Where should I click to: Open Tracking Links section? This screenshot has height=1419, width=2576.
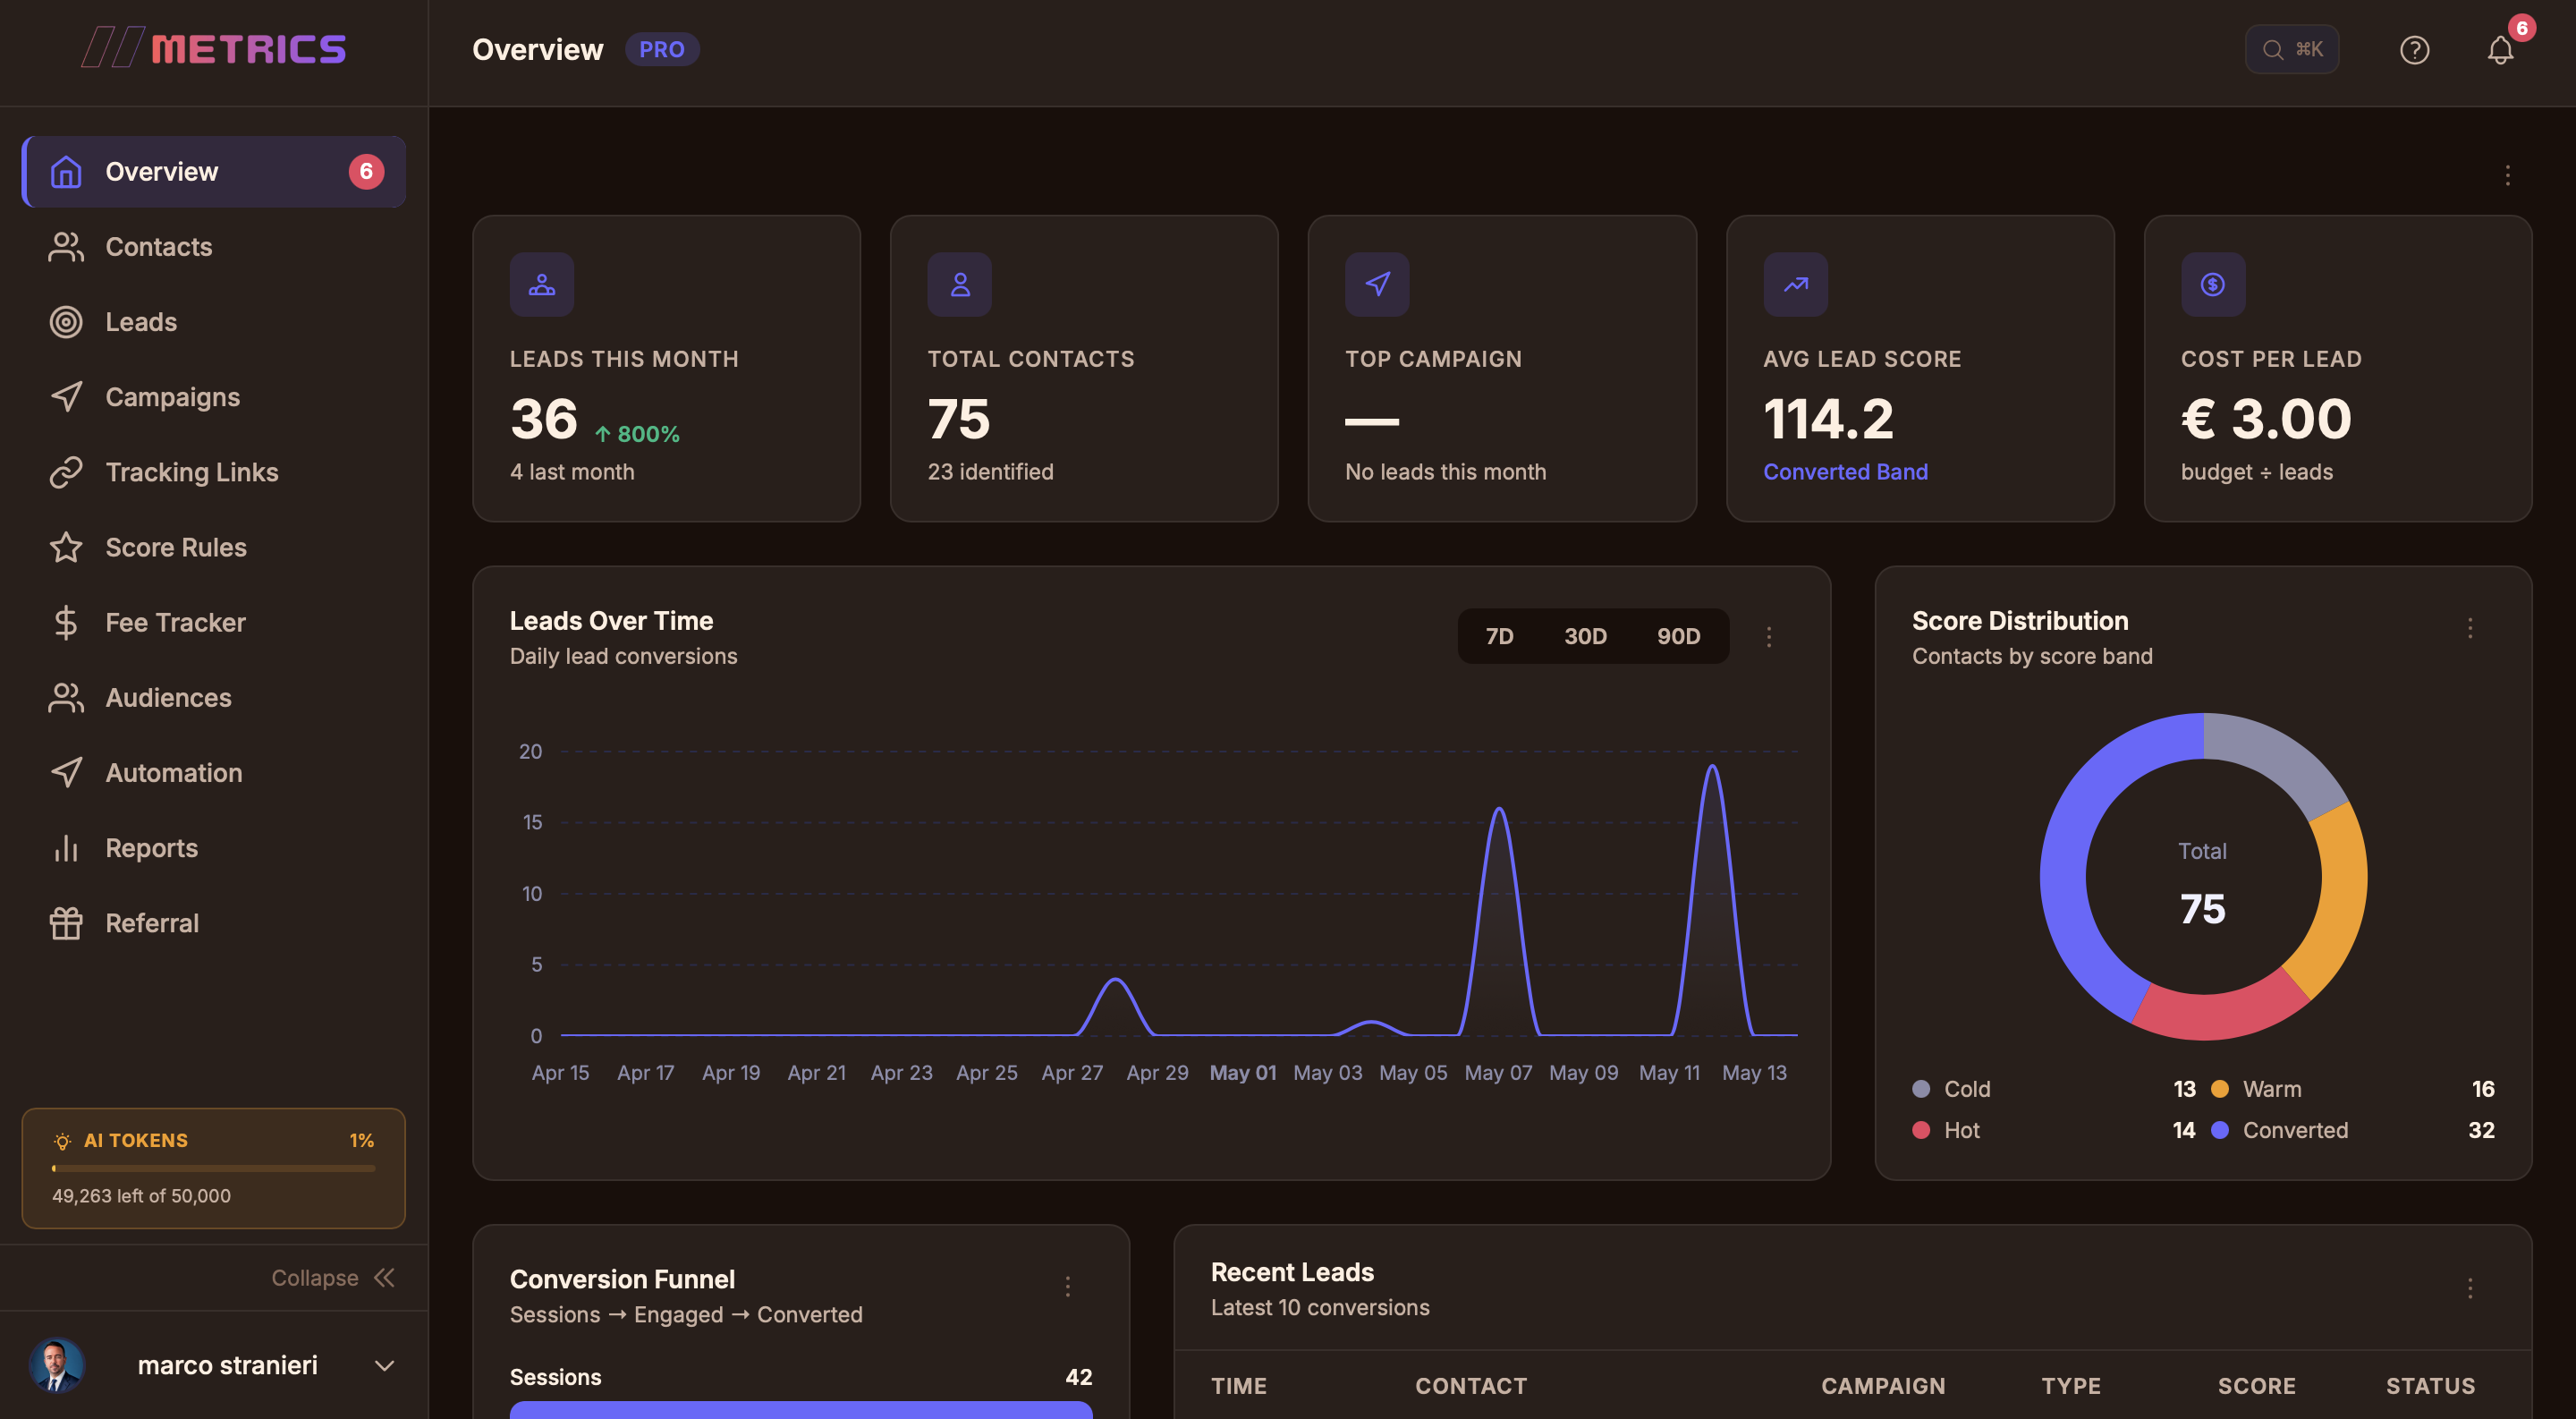tap(214, 472)
